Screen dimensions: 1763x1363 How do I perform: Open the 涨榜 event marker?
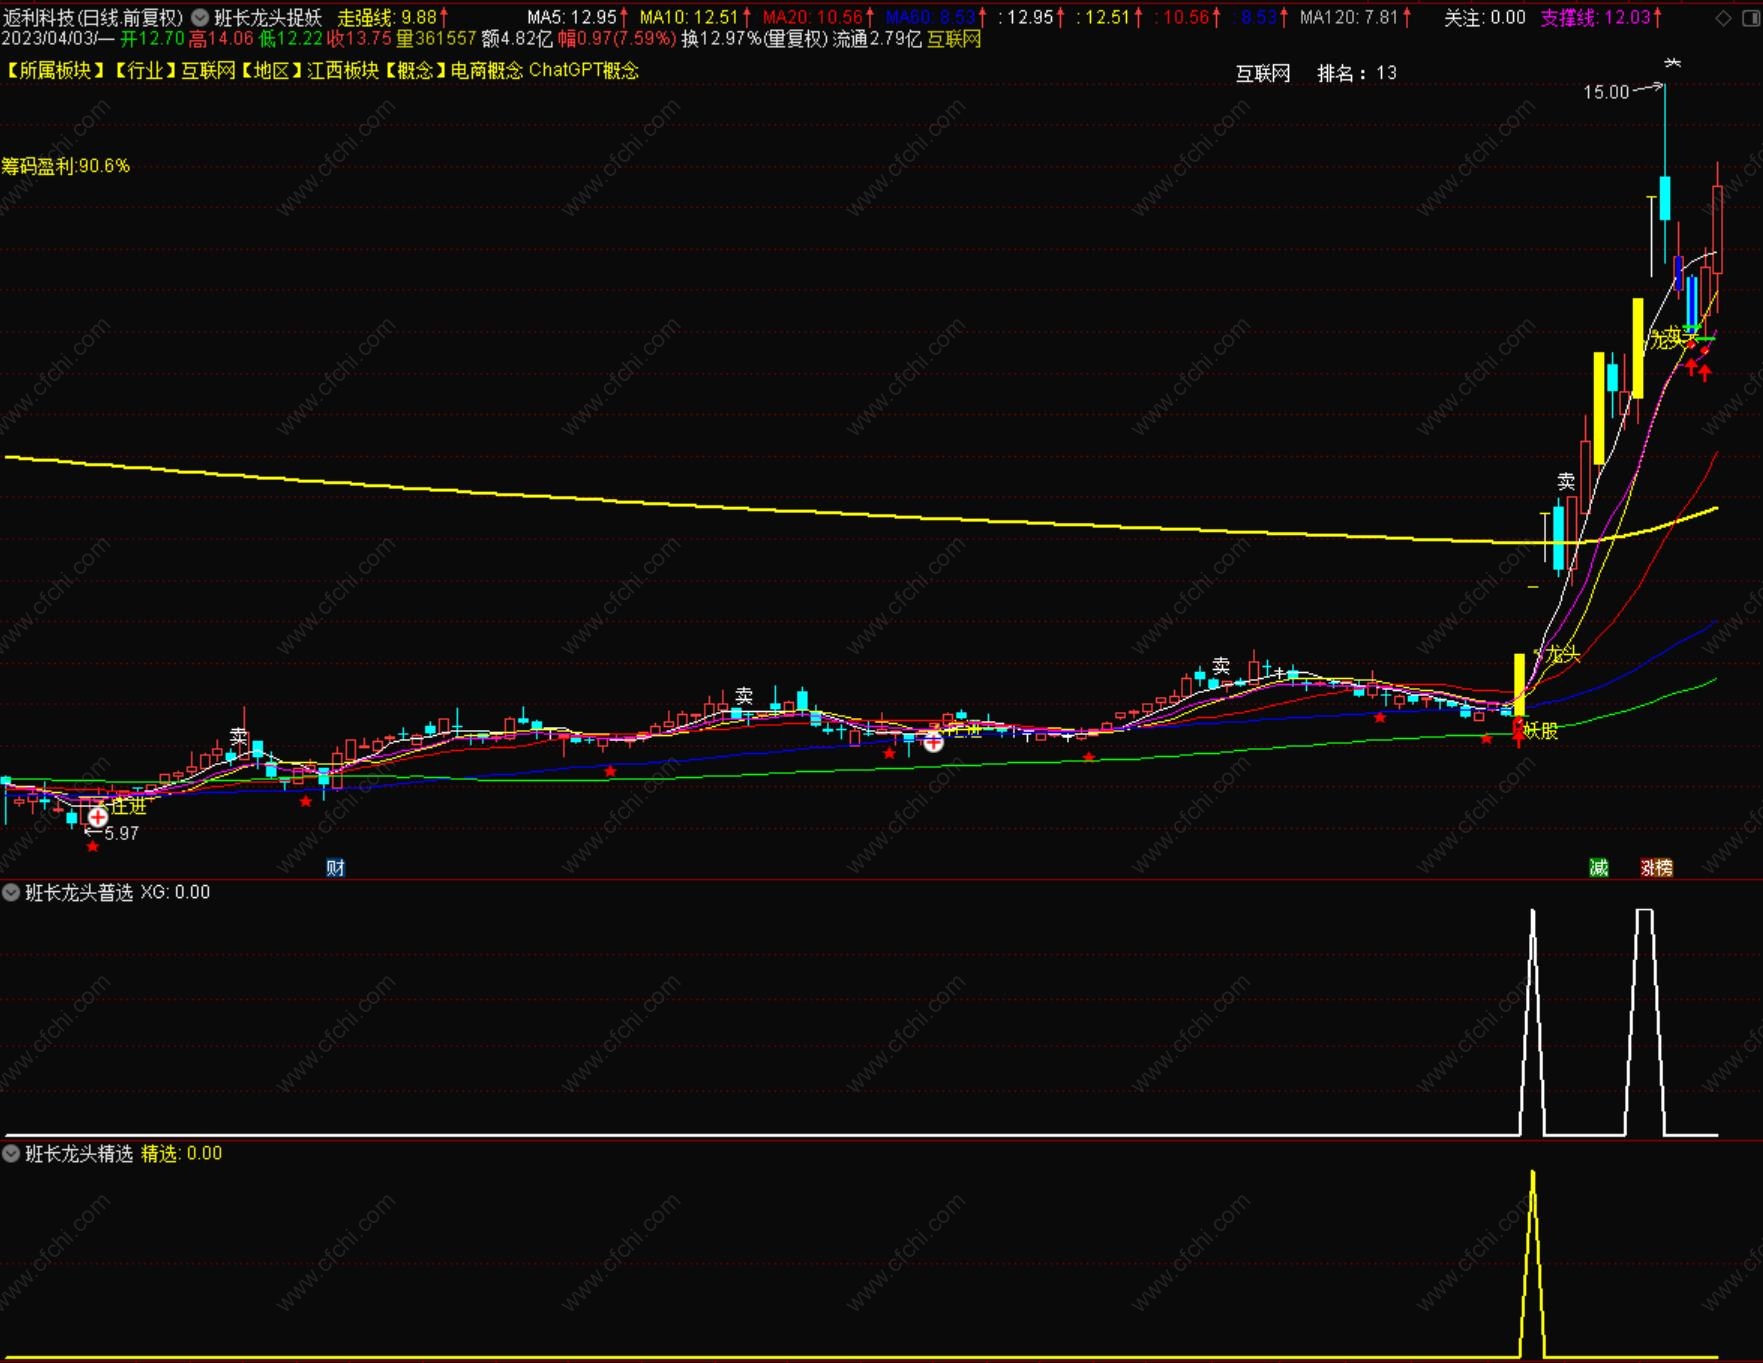tap(1657, 868)
